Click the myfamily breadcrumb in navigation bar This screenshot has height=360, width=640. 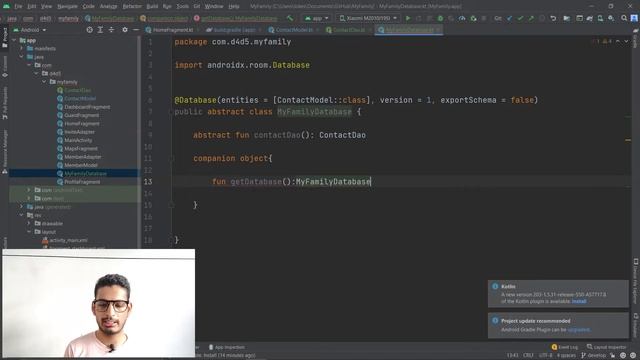[68, 18]
